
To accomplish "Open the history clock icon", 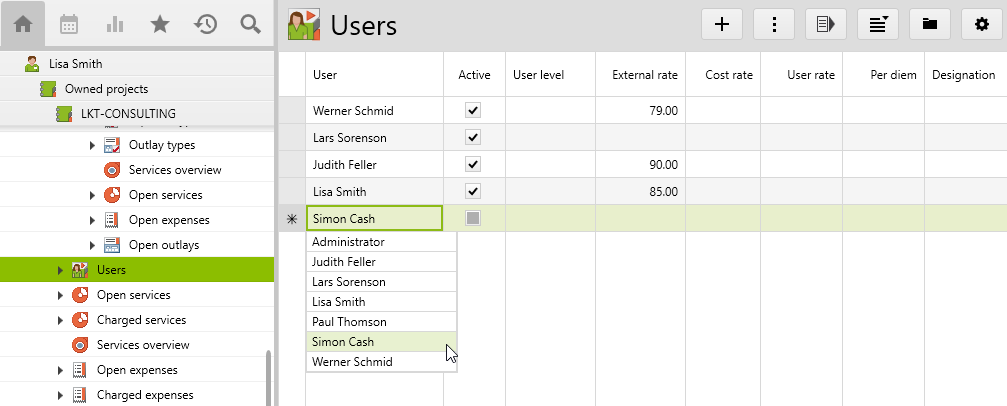I will (205, 25).
